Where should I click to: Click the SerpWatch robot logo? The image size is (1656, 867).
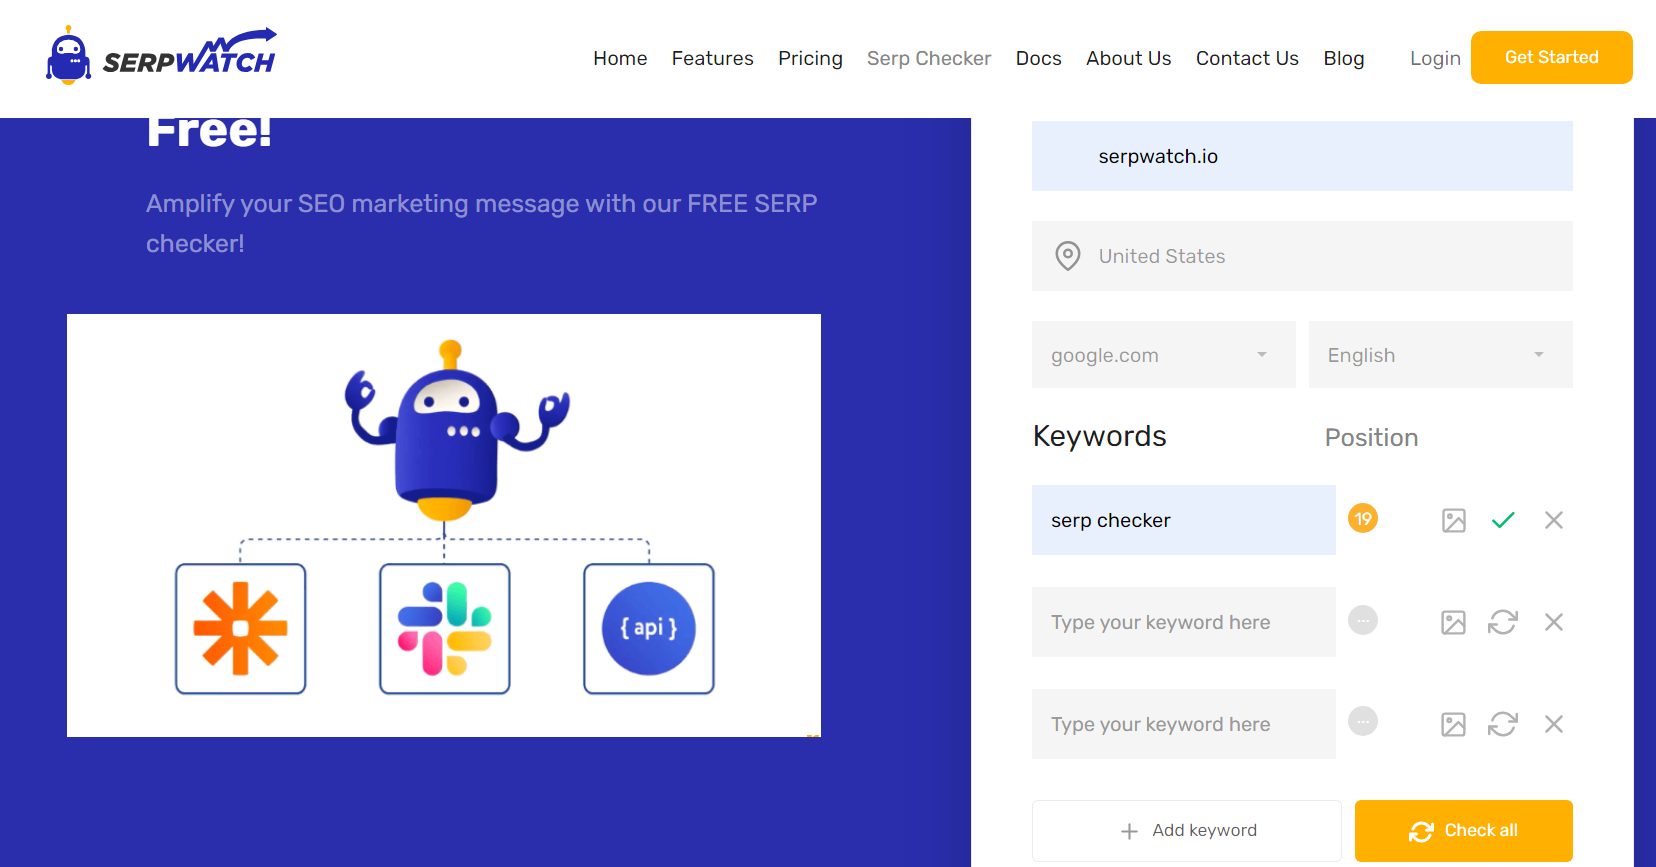(161, 55)
